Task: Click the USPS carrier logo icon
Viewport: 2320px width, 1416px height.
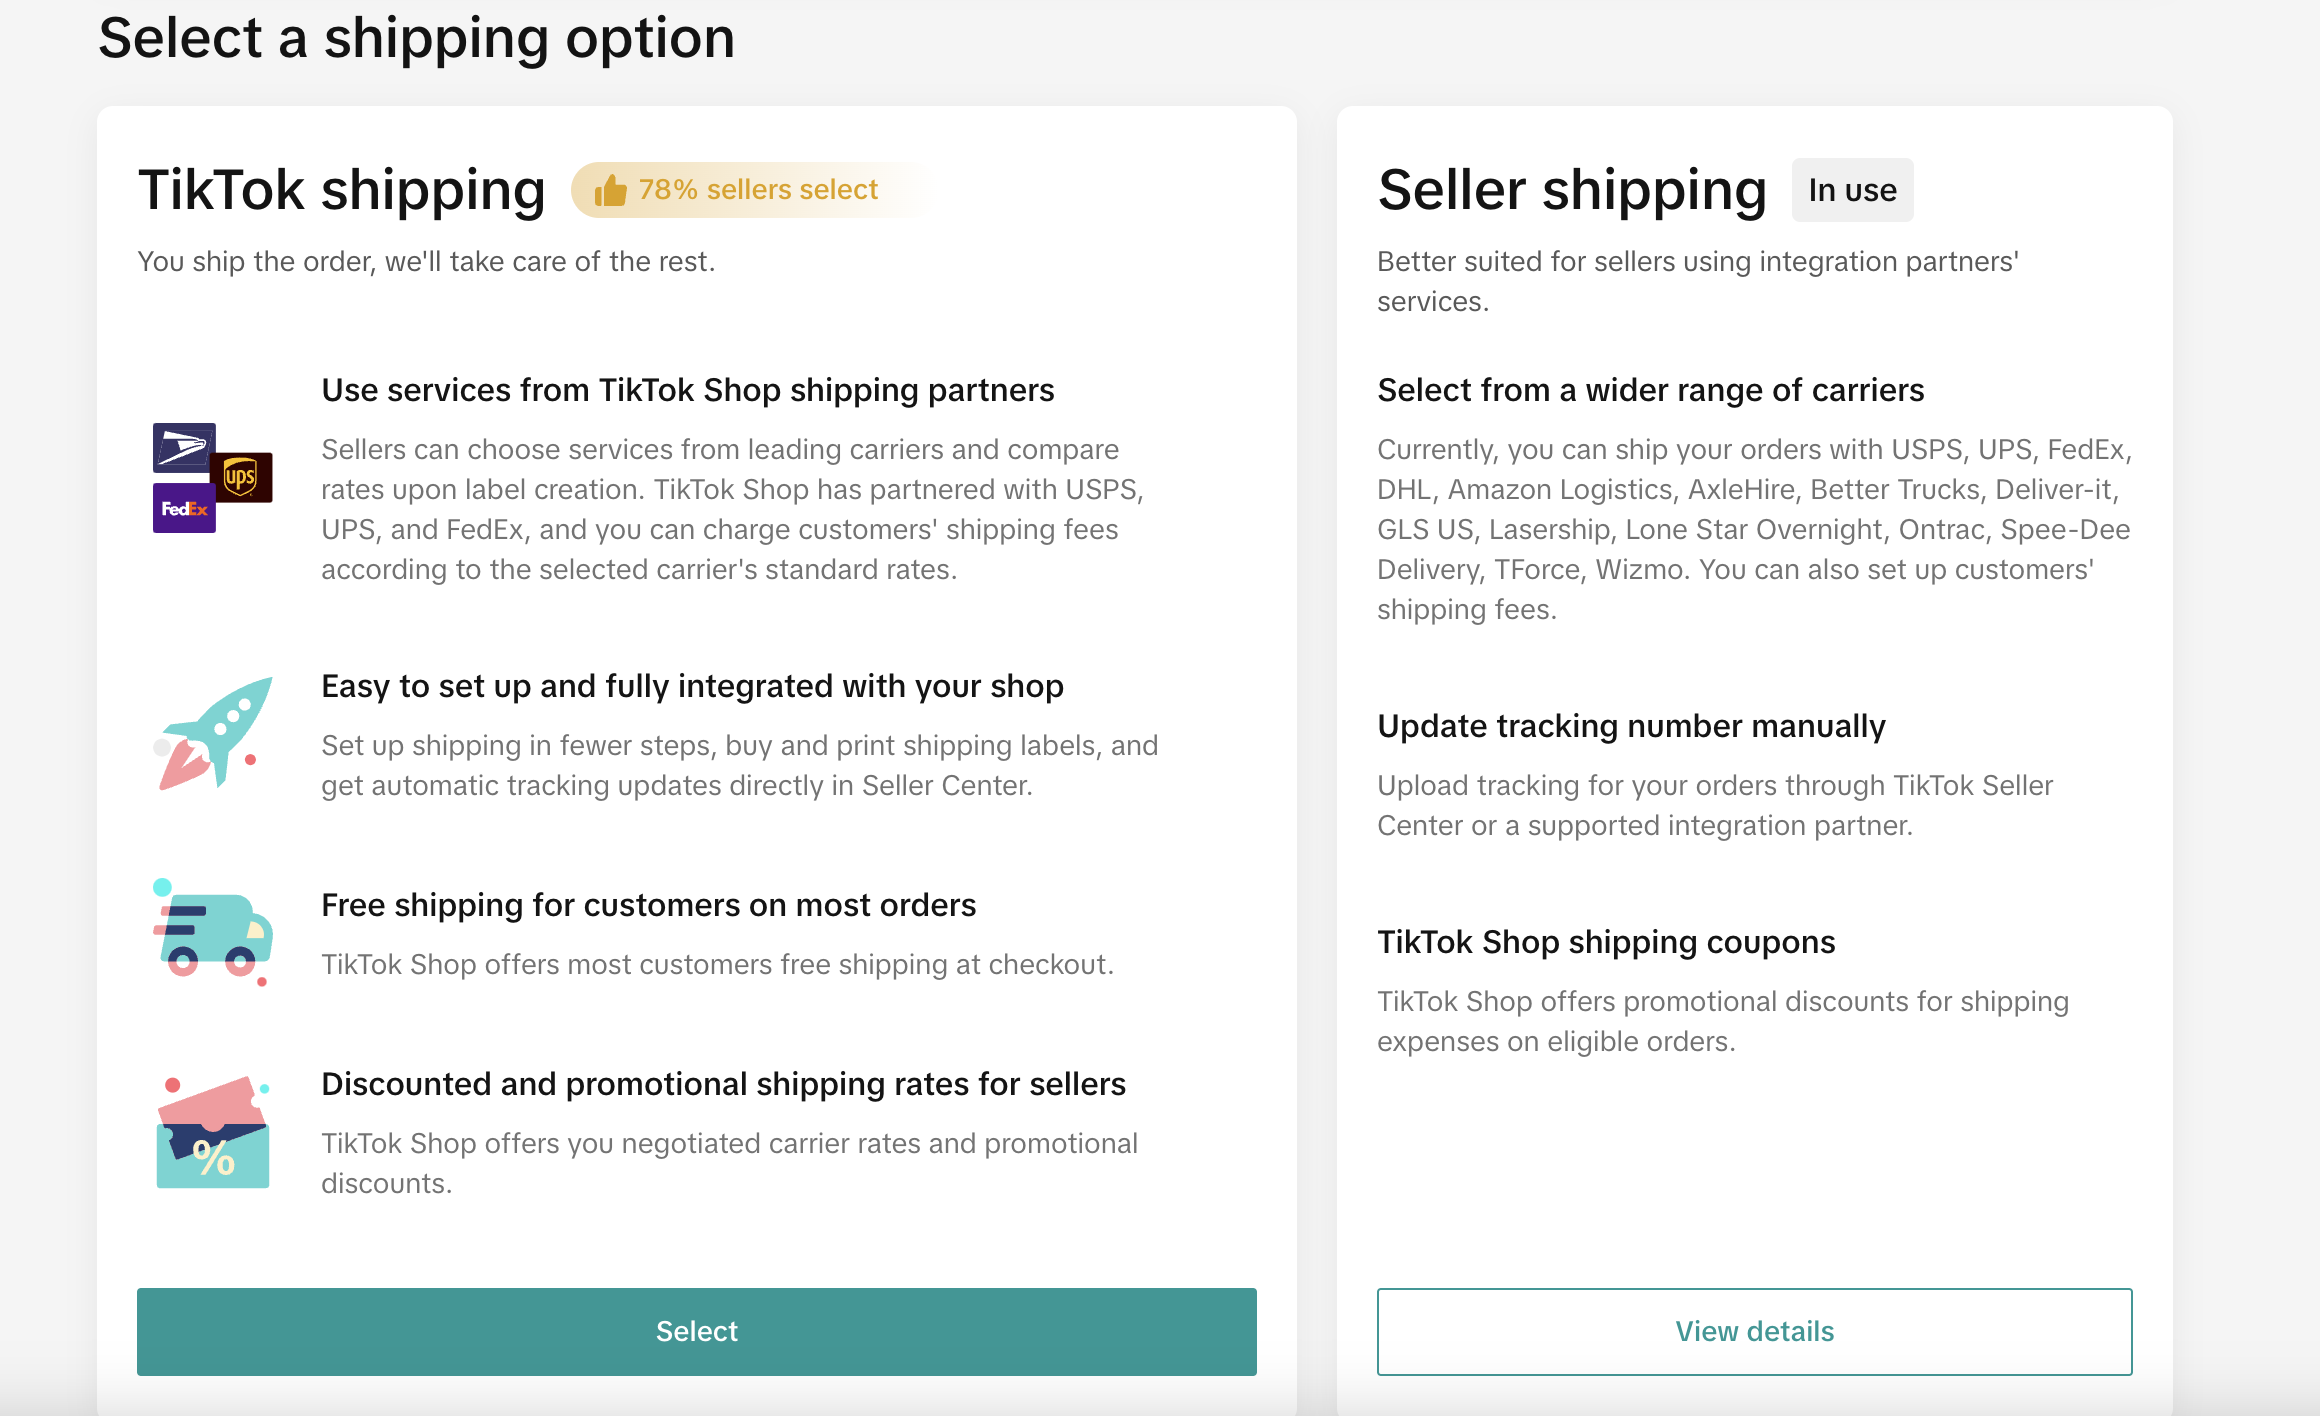Action: [183, 447]
